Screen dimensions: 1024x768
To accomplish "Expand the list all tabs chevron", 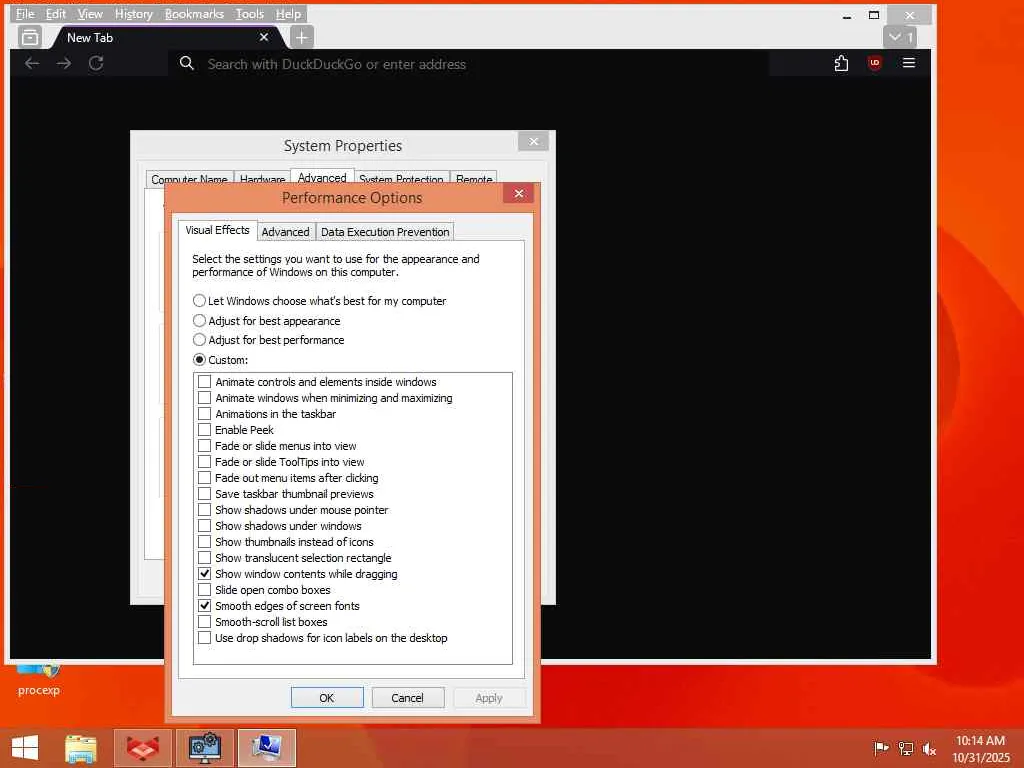I will pos(900,37).
